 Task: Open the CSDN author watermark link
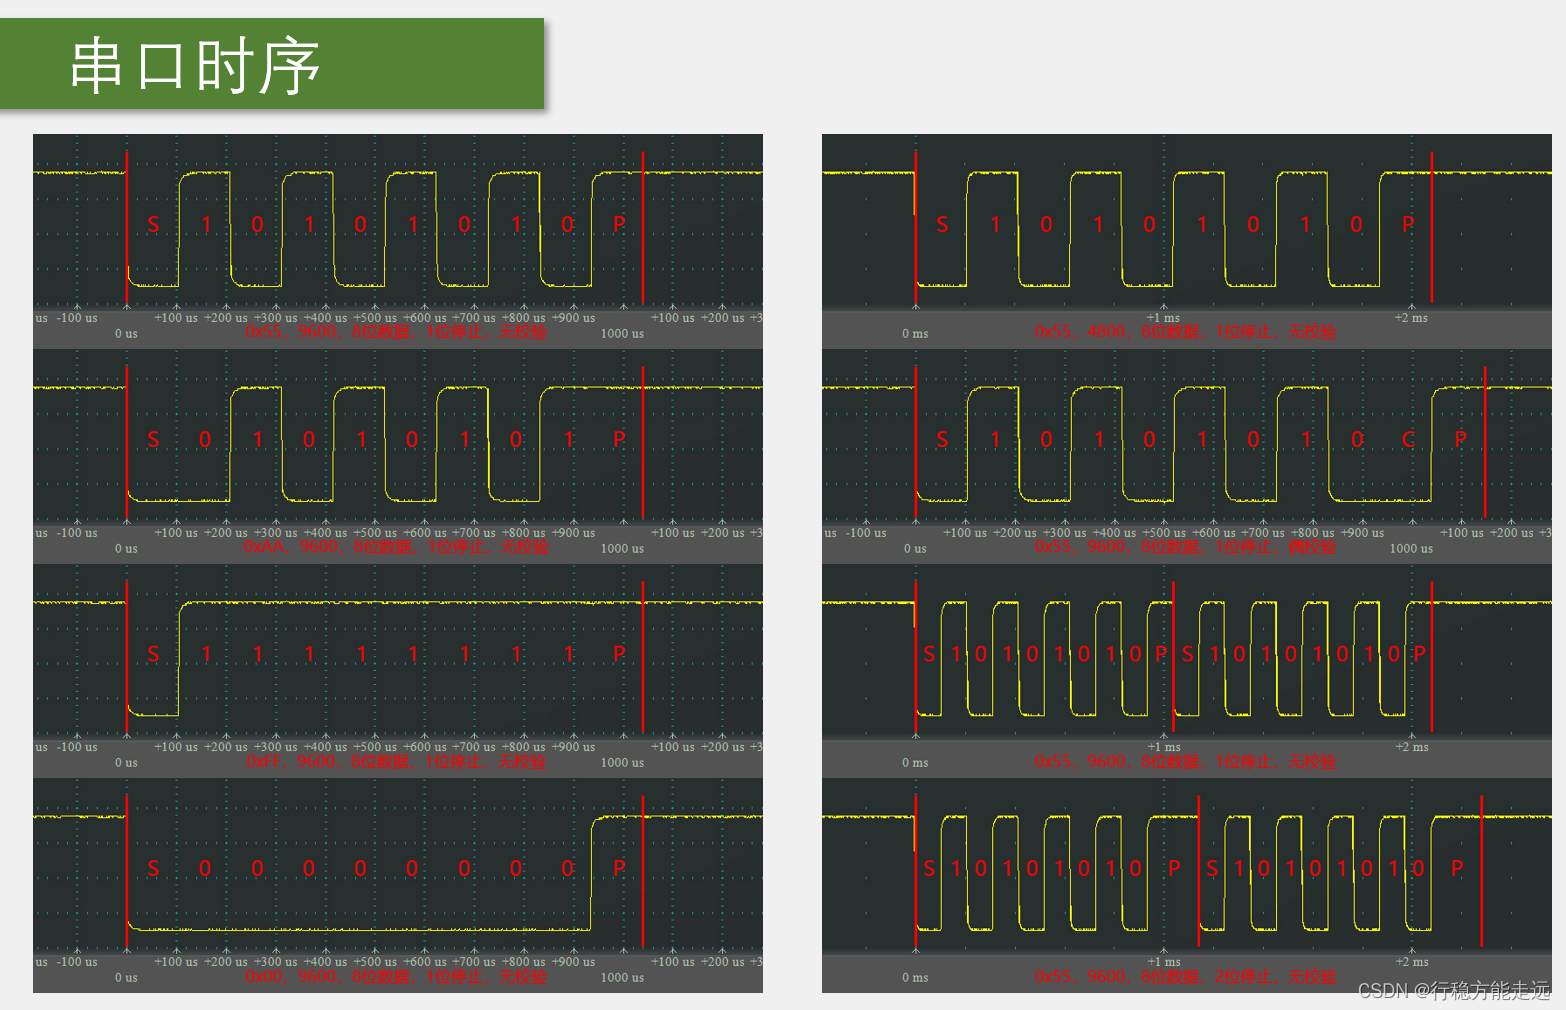pos(1453,990)
